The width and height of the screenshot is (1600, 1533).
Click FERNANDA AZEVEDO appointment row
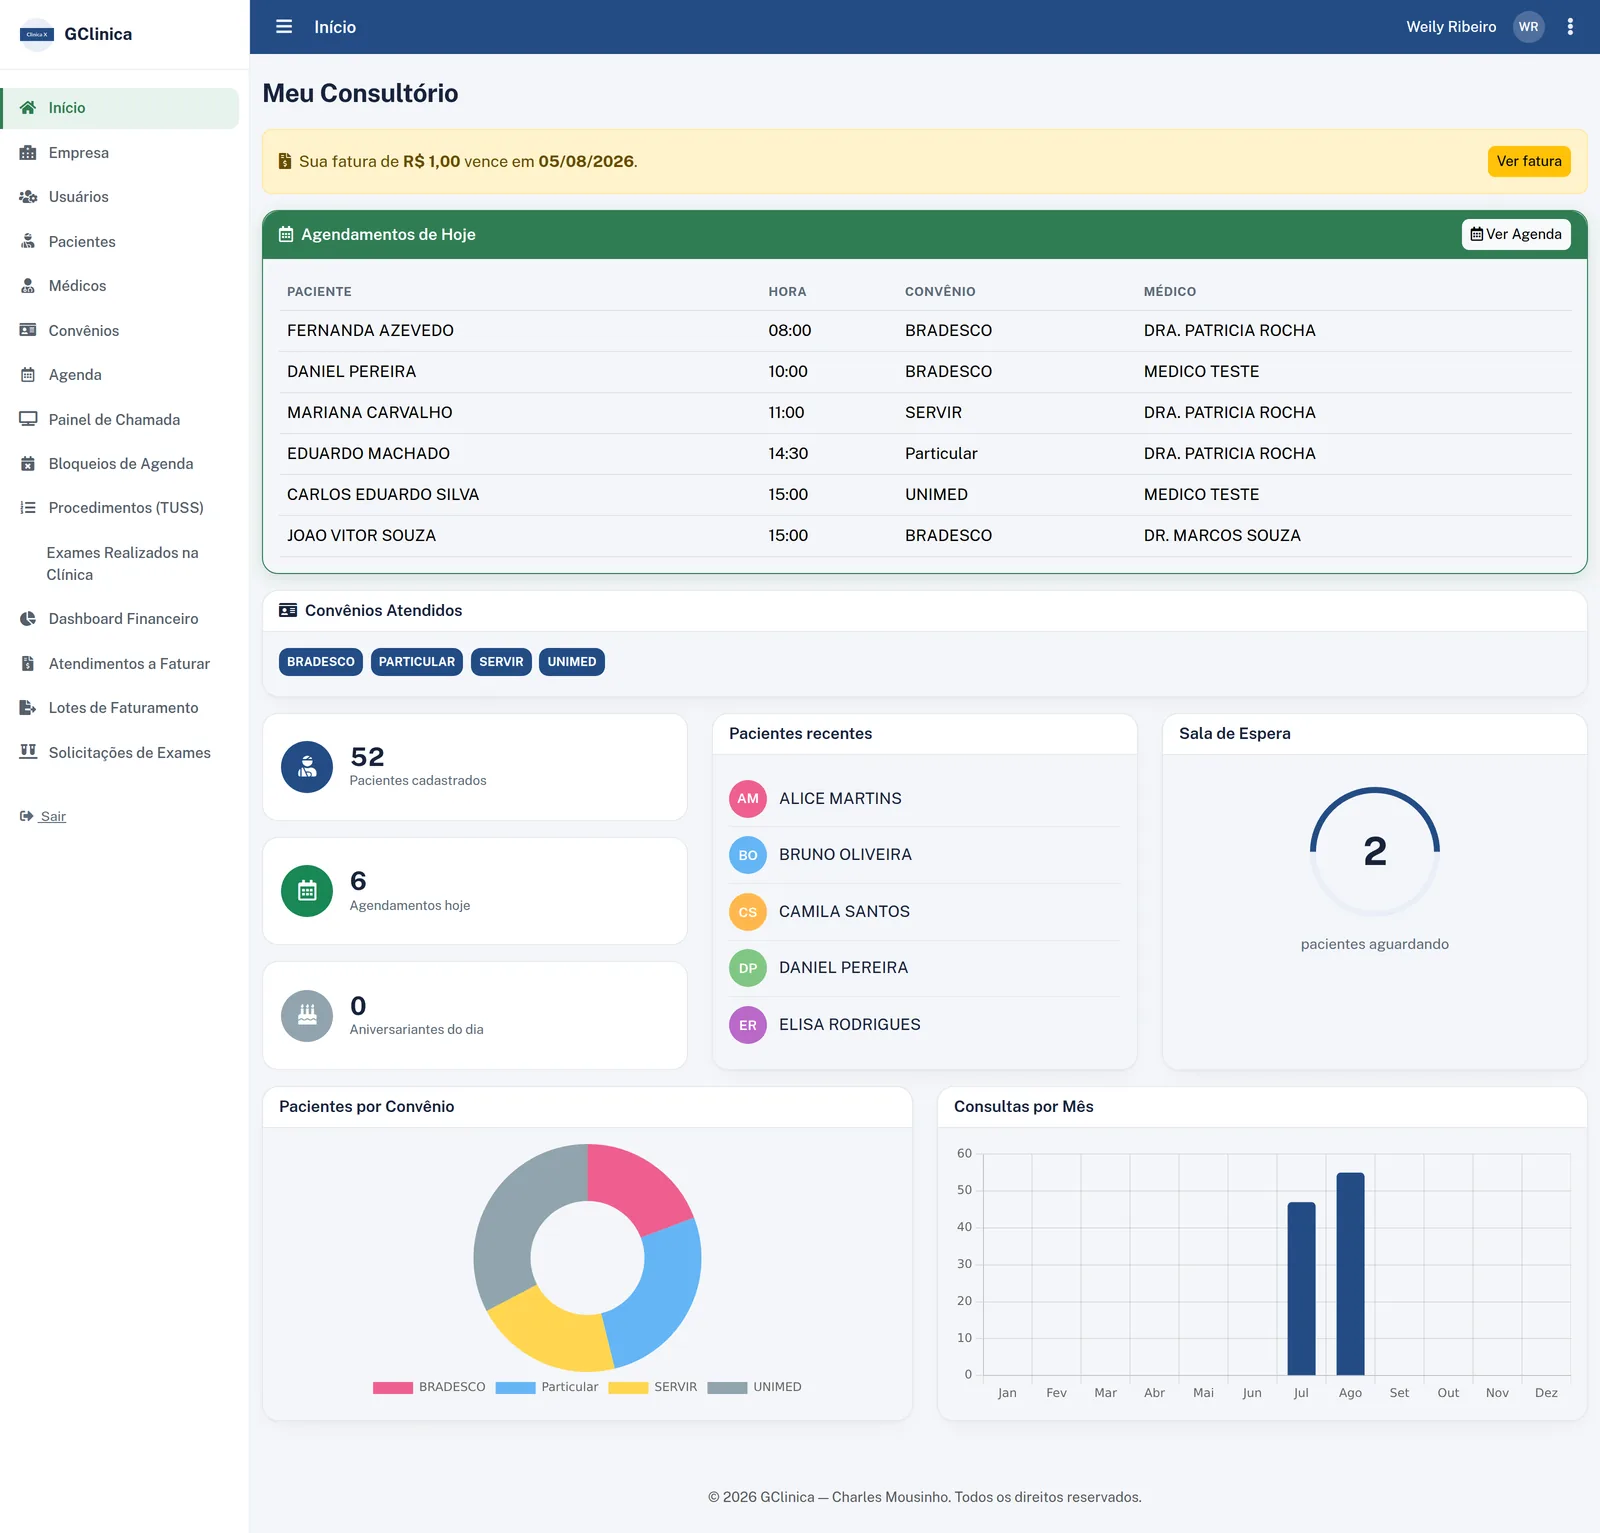pos(925,331)
